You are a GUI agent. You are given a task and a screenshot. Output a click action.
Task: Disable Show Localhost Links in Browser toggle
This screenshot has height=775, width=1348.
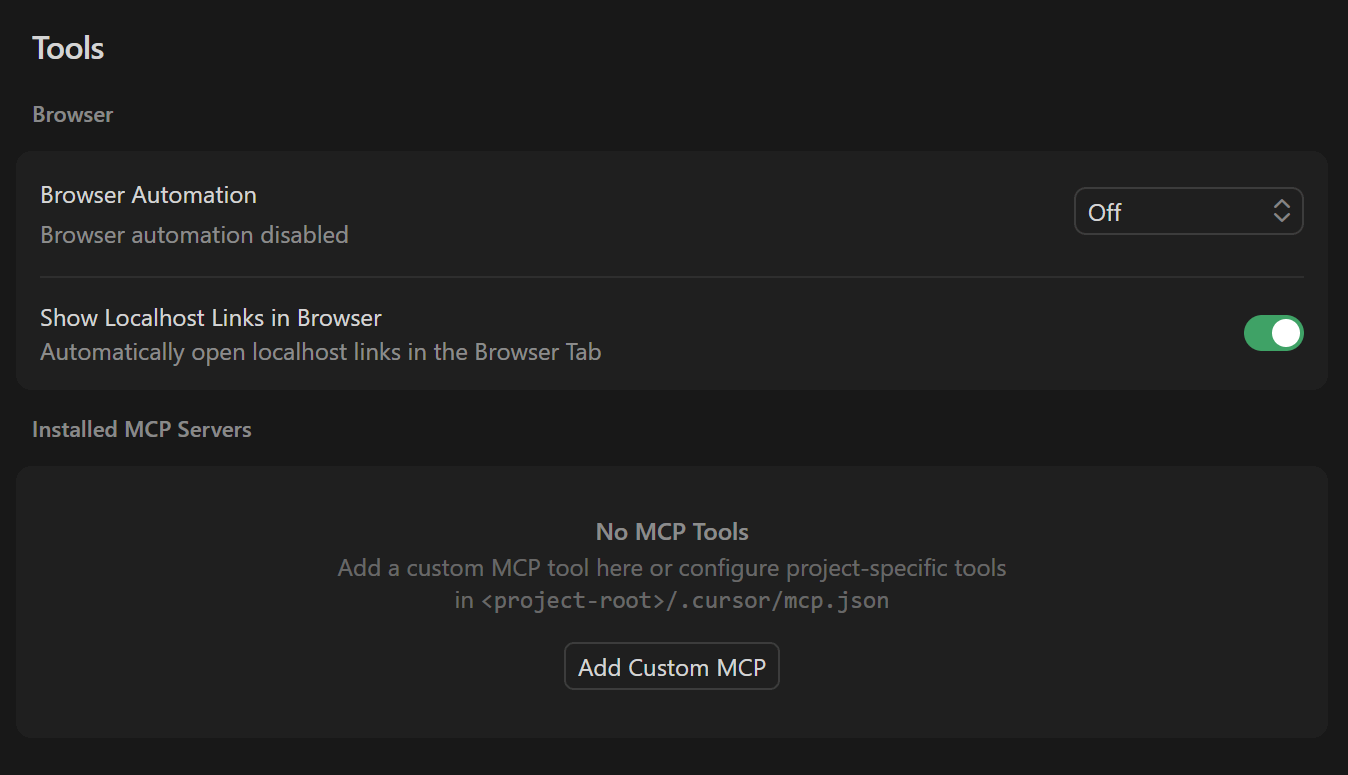1273,333
